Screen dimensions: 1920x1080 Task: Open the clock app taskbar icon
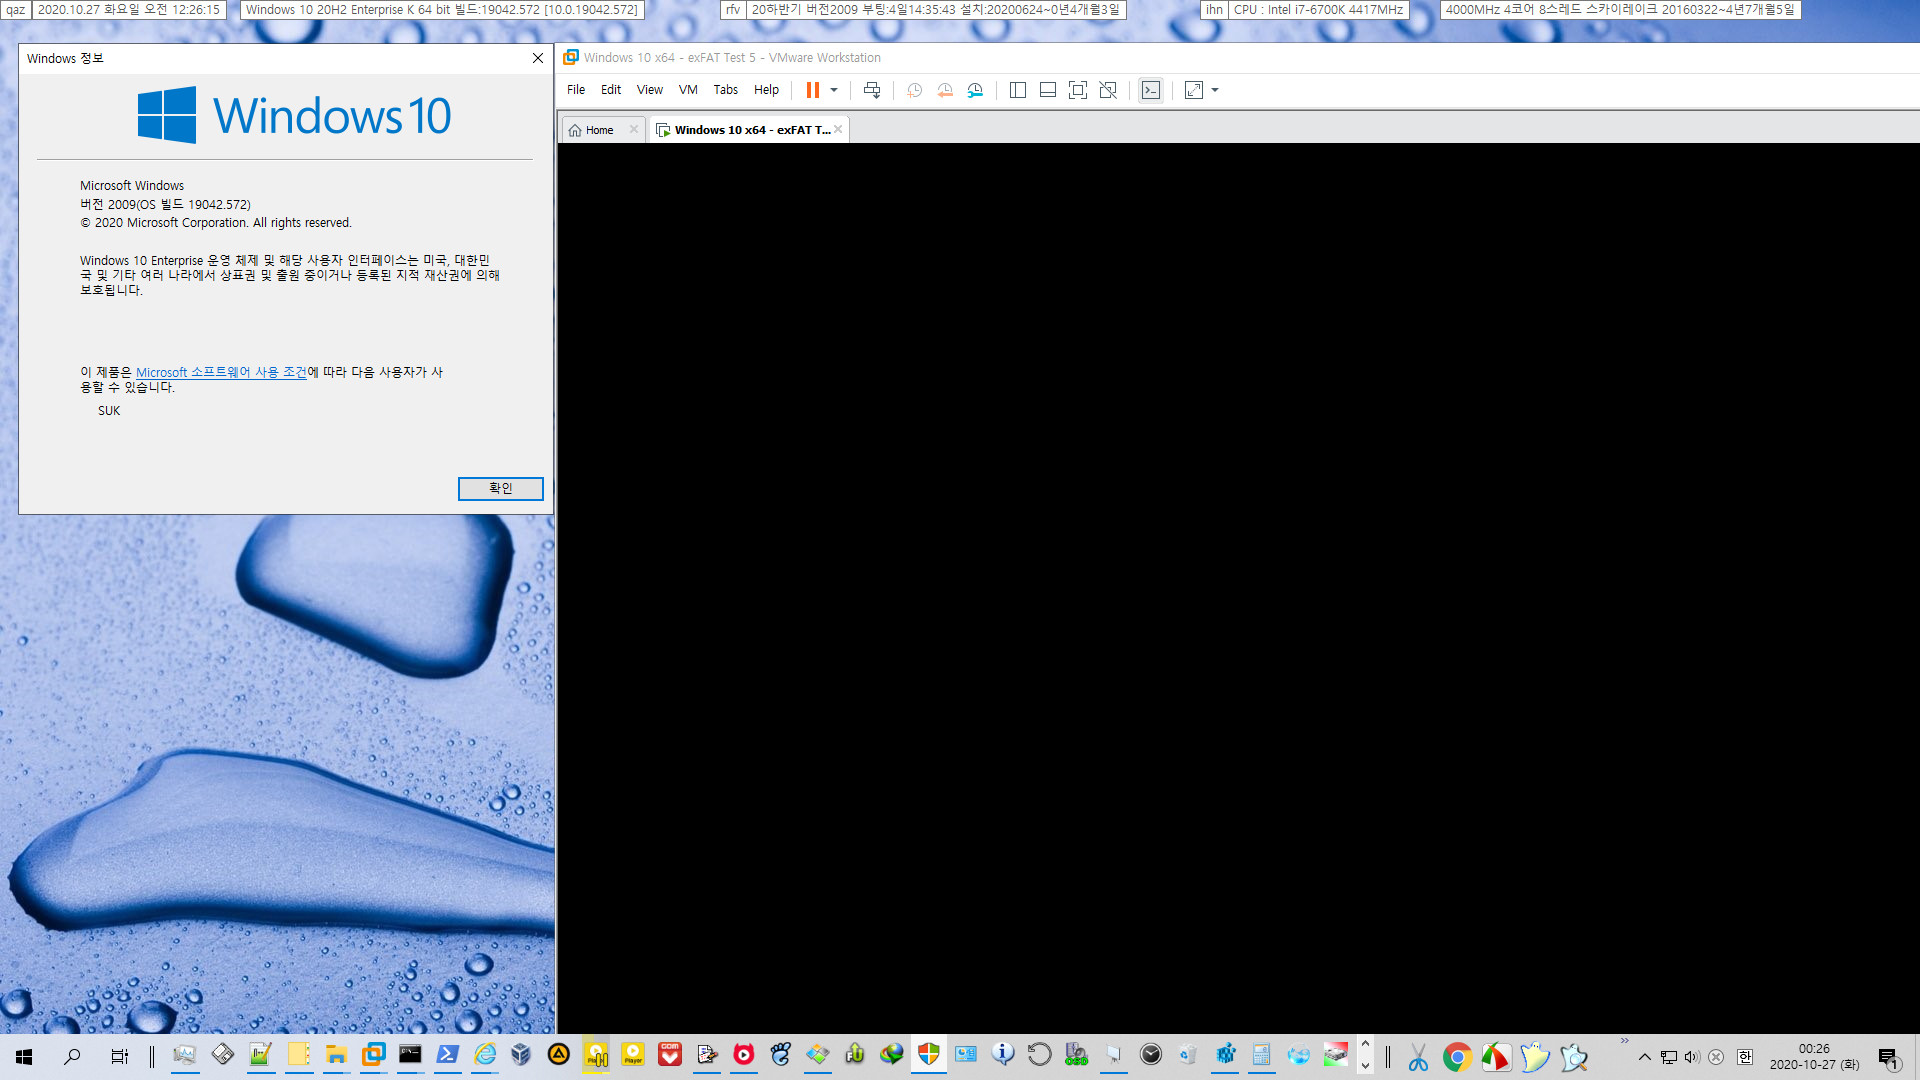(1151, 1055)
